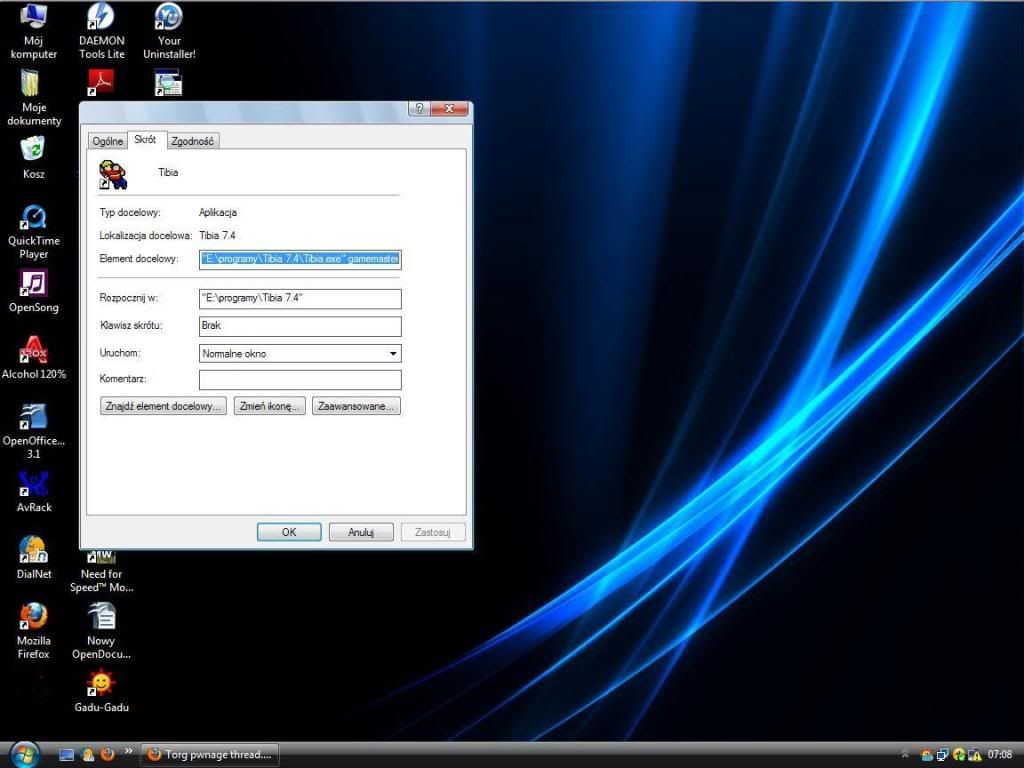Select the Gadu-Gadu desktop icon
Screen dimensions: 1024x768
click(101, 691)
